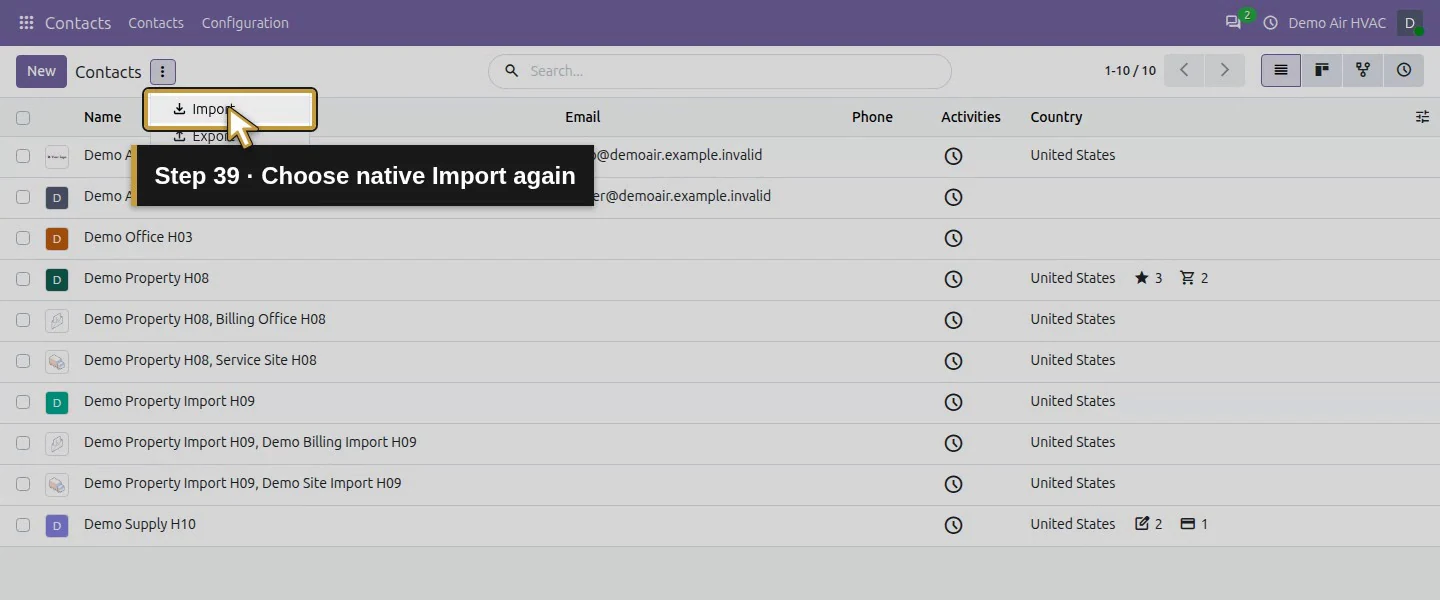The width and height of the screenshot is (1440, 600).
Task: Sort by Email column header
Action: pyautogui.click(x=582, y=117)
